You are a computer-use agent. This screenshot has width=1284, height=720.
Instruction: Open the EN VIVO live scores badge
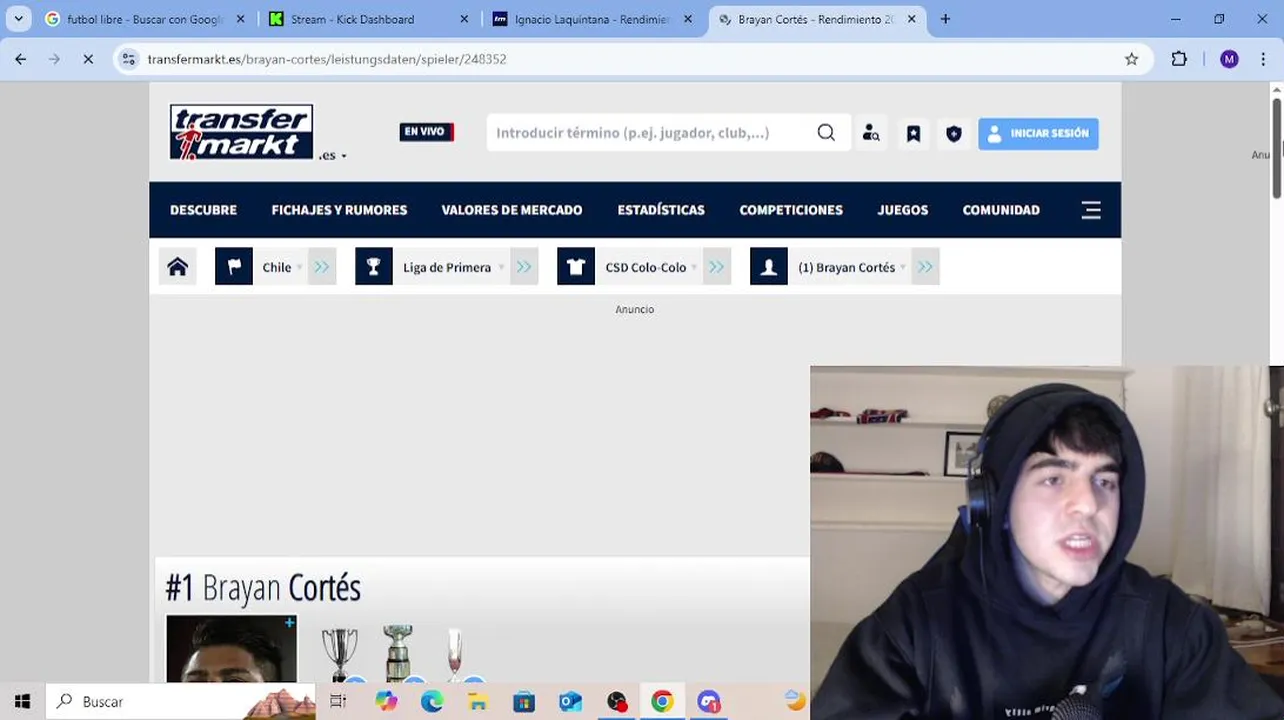click(x=427, y=132)
